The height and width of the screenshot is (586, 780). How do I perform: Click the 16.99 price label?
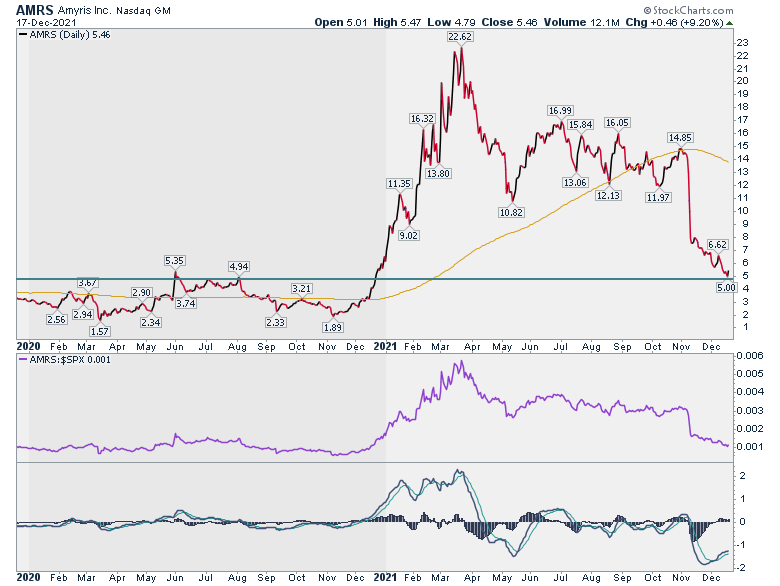(560, 110)
